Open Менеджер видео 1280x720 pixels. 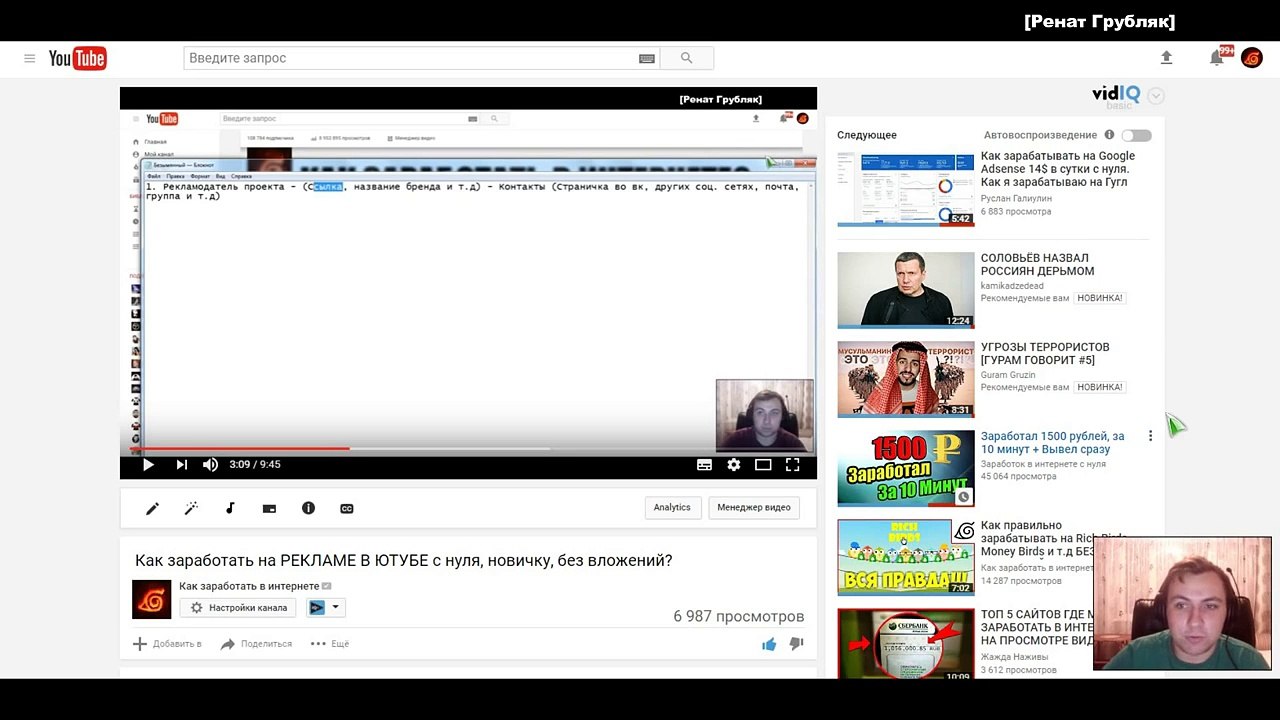tap(754, 507)
